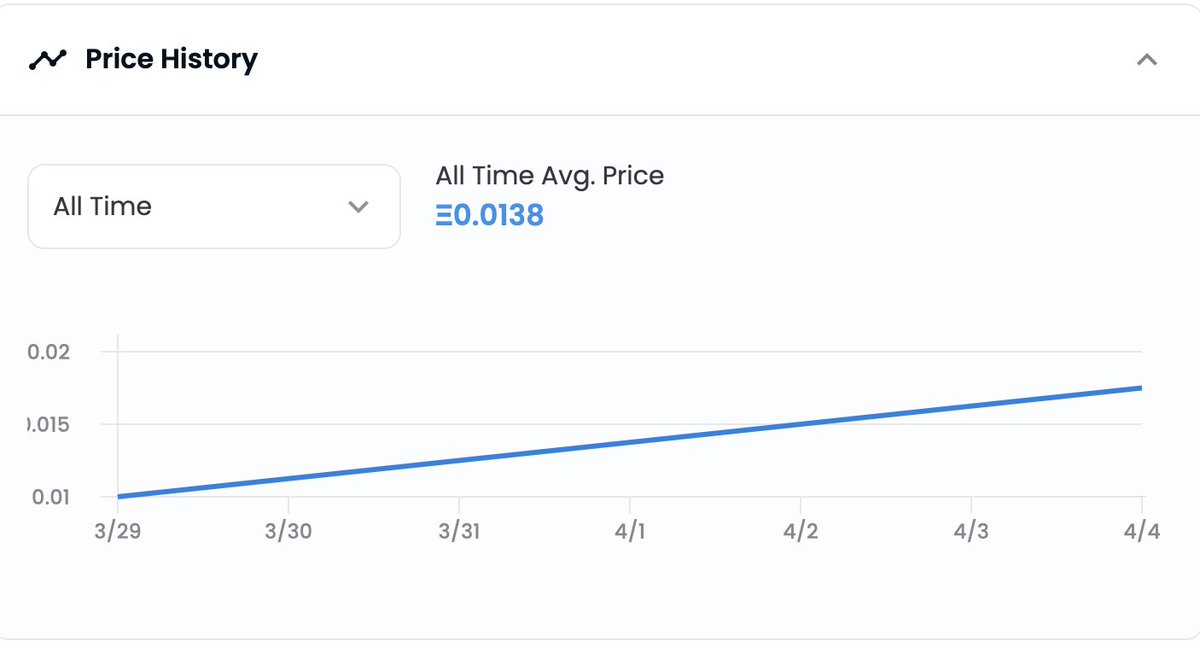Click the blue price line above 4/1
Image resolution: width=1200 pixels, height=647 pixels.
tap(630, 442)
